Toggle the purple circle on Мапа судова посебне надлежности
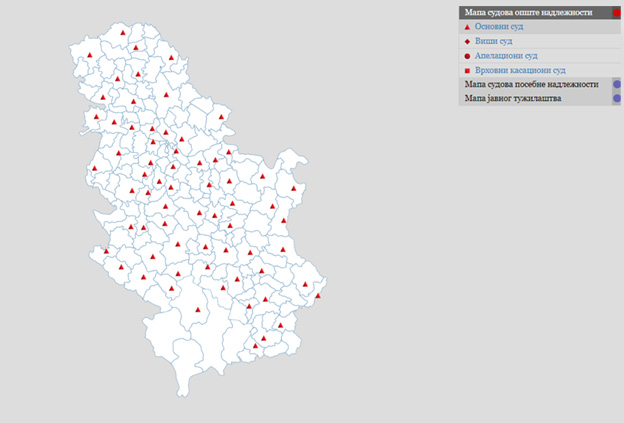Image resolution: width=624 pixels, height=423 pixels. tap(617, 84)
